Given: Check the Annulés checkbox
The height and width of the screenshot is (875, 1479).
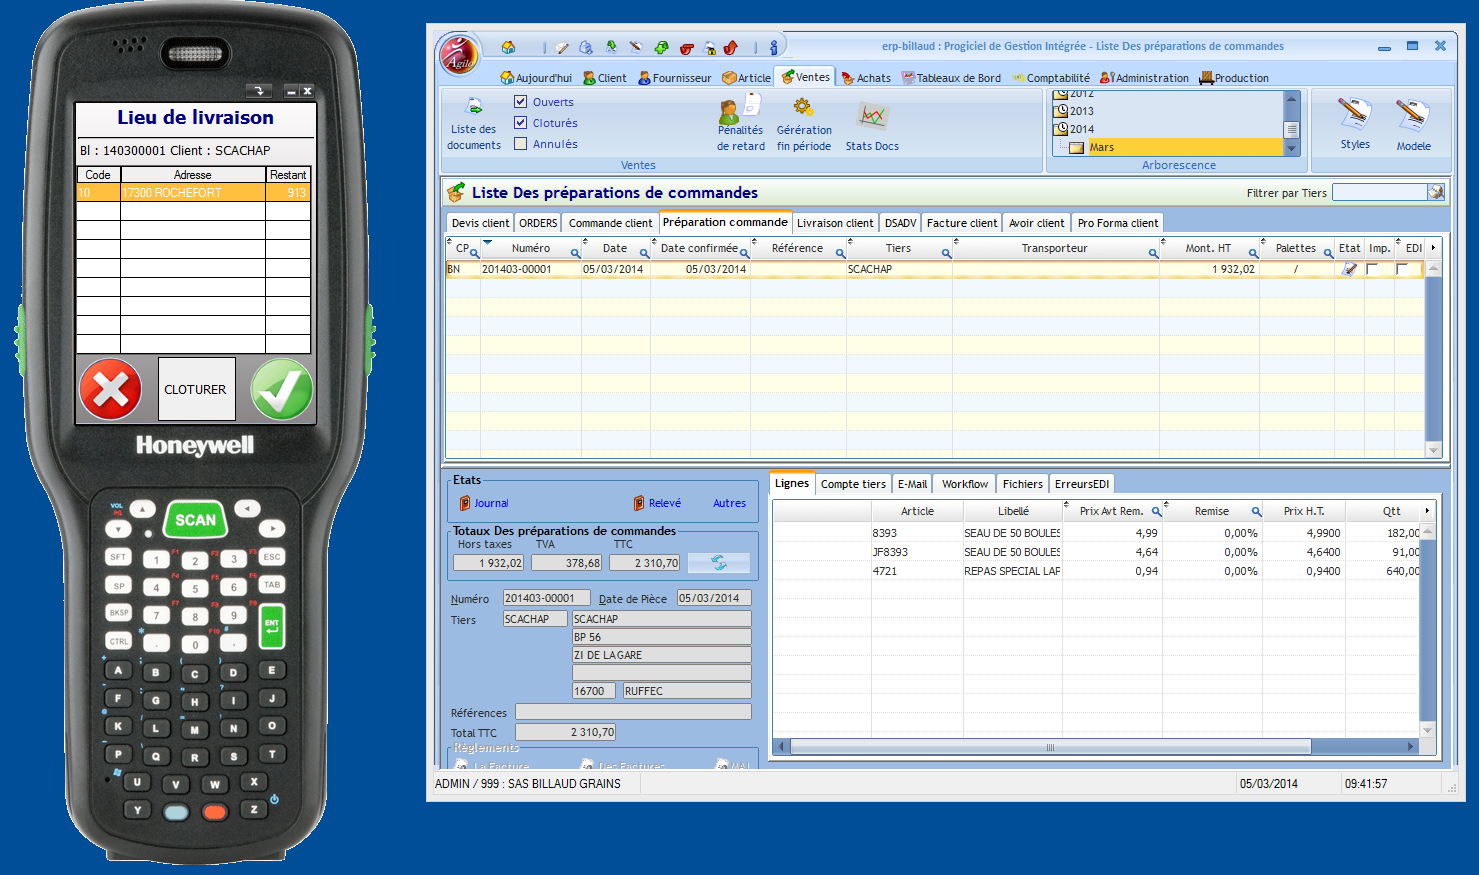Looking at the screenshot, I should click(520, 143).
